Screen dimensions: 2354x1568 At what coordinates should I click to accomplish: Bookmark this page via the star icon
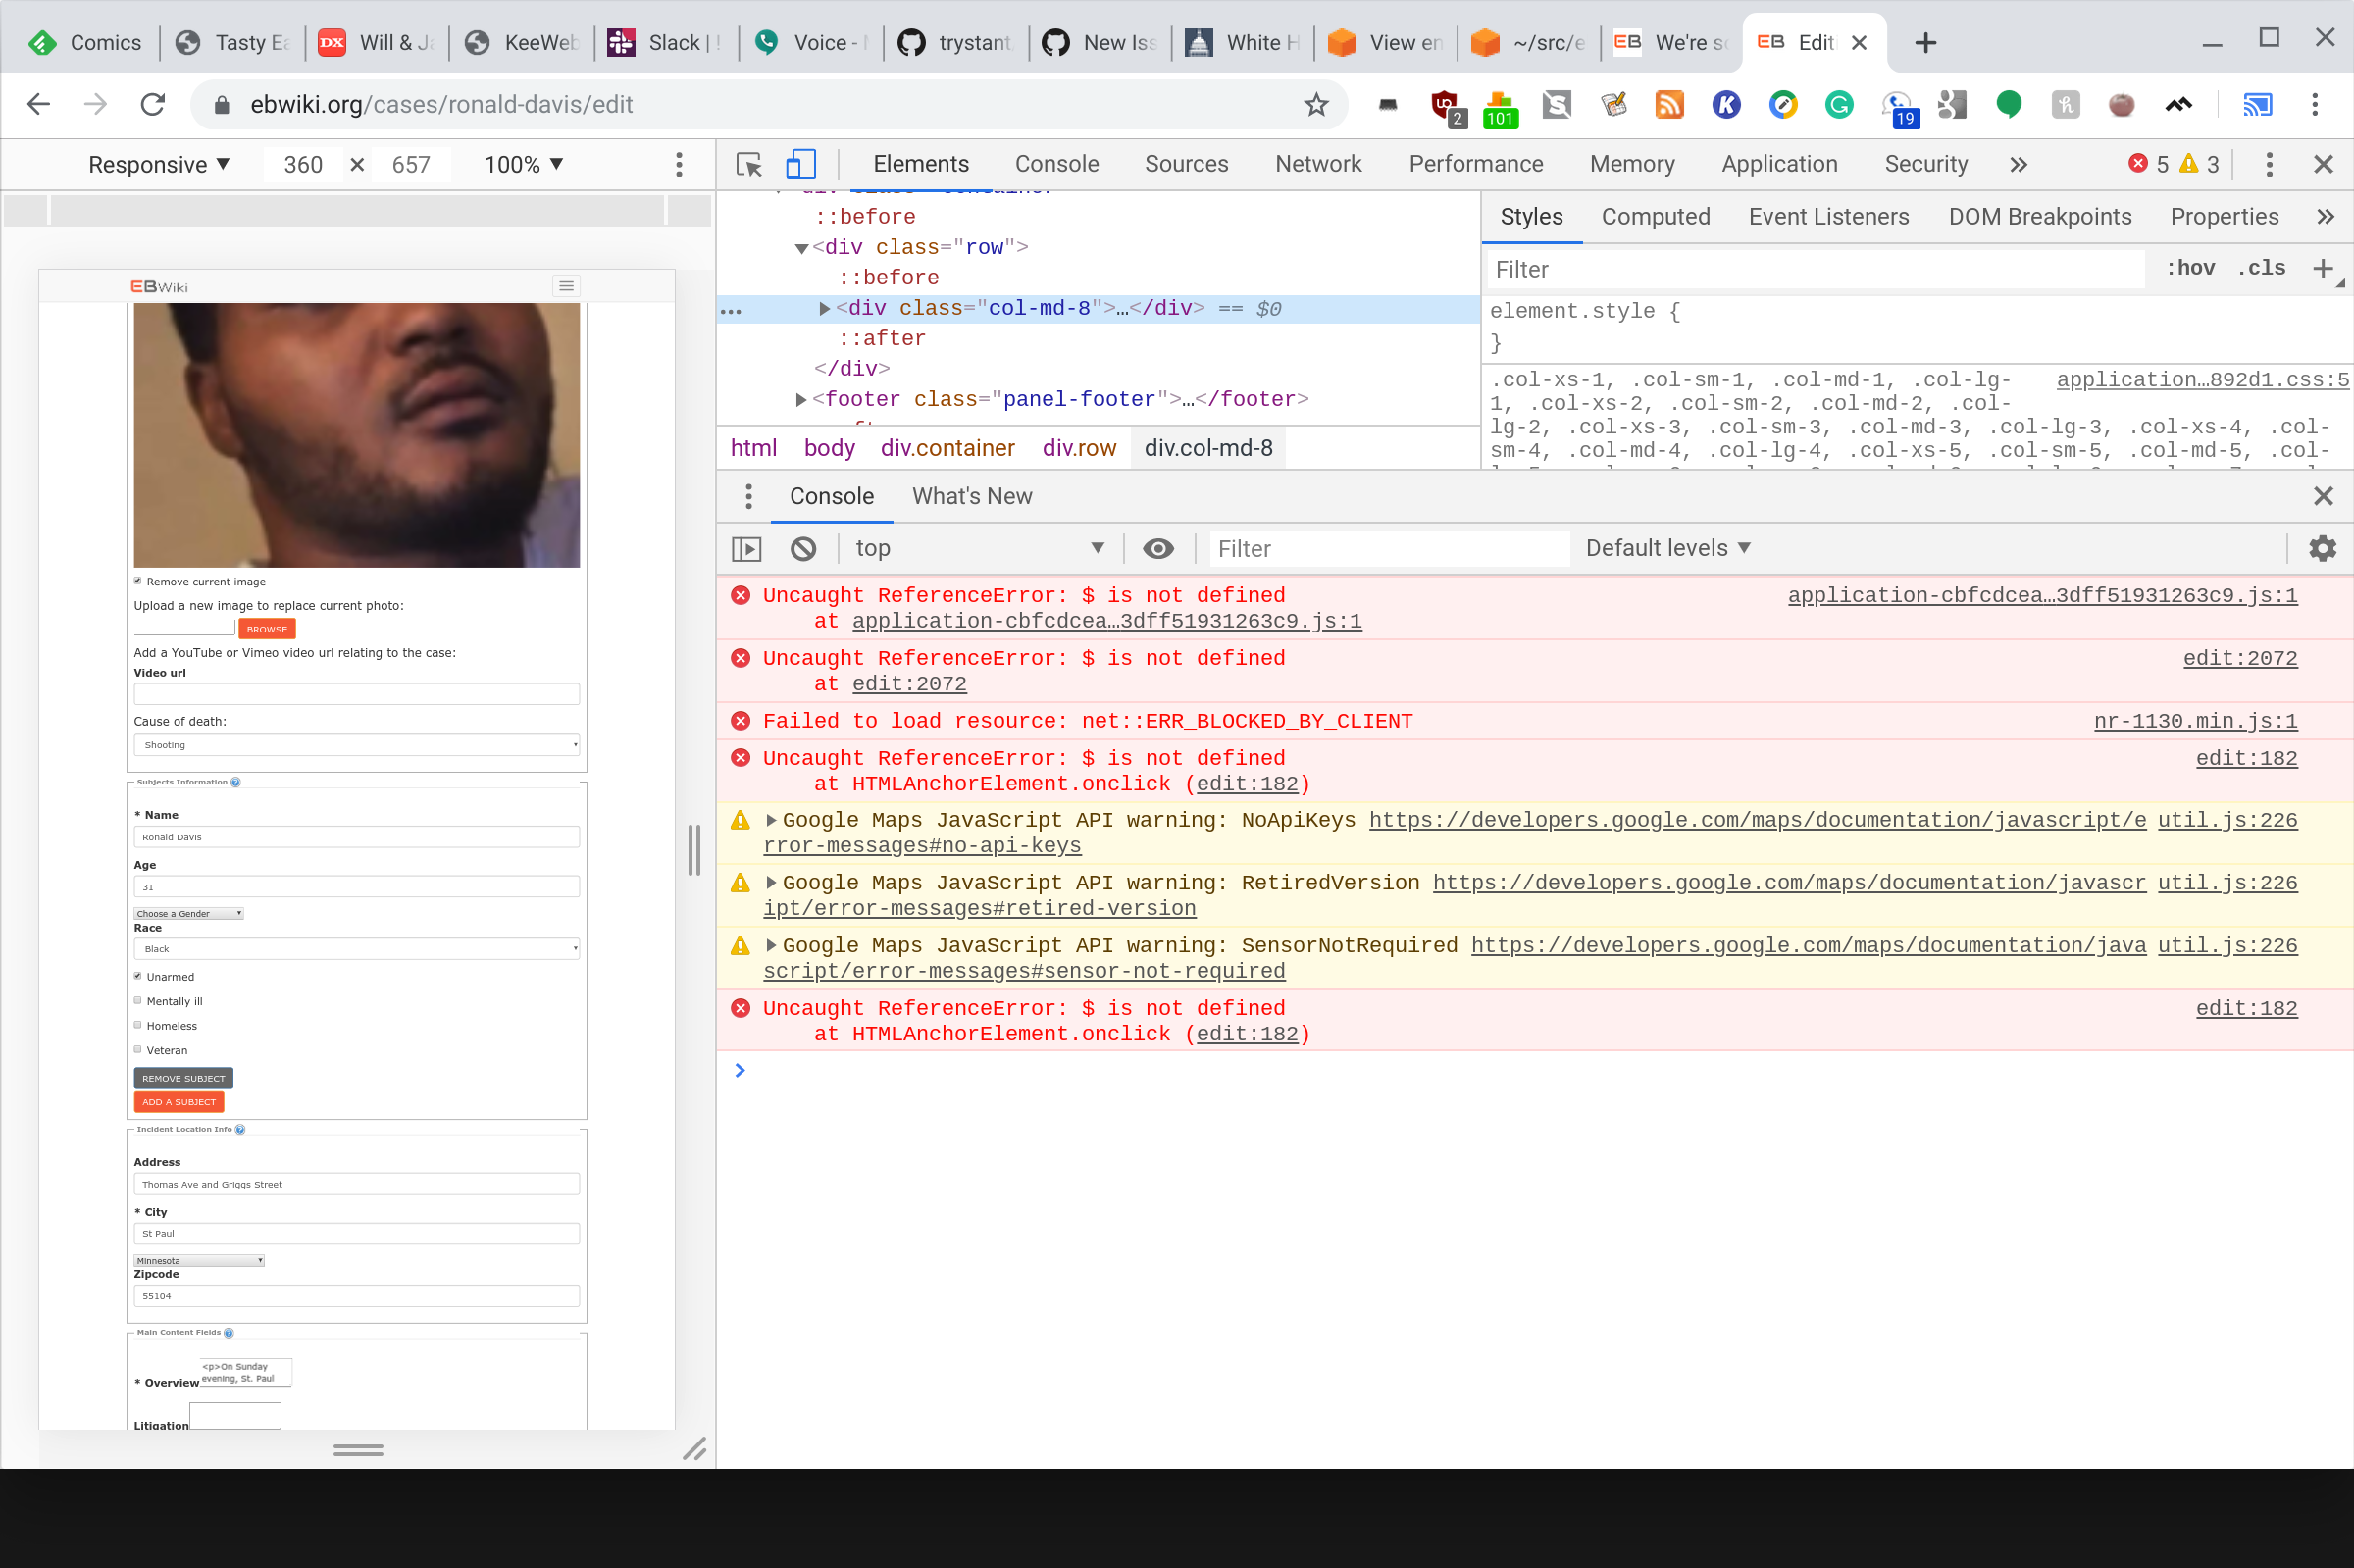pyautogui.click(x=1315, y=104)
